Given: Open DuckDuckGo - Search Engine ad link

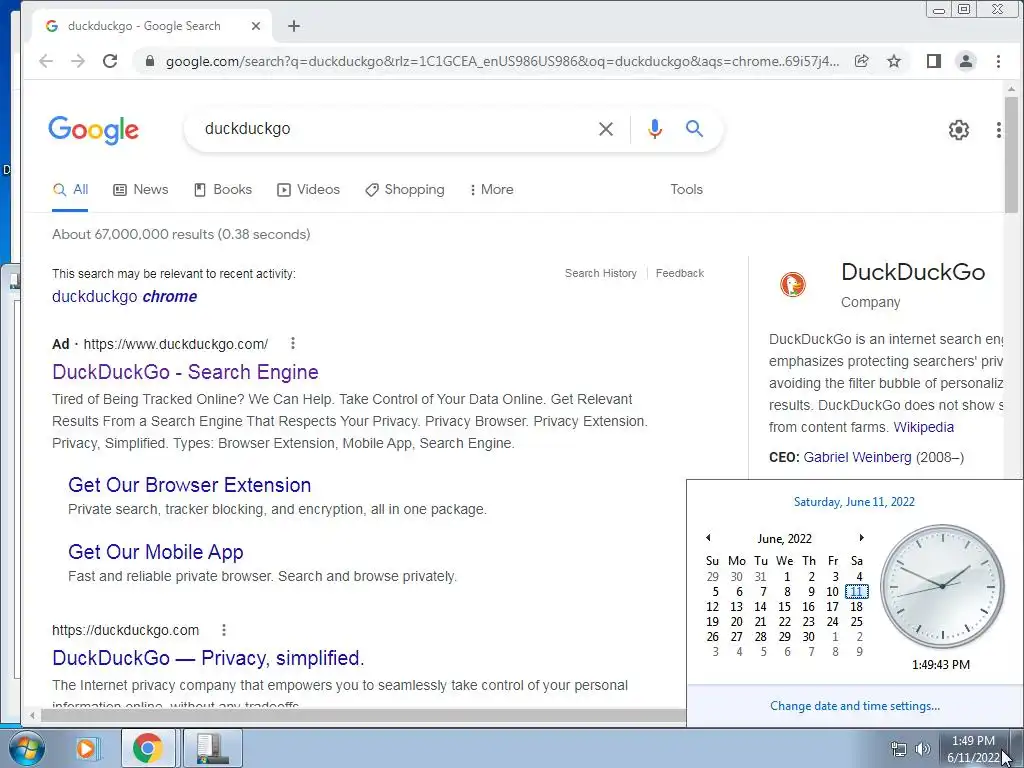Looking at the screenshot, I should tap(185, 372).
